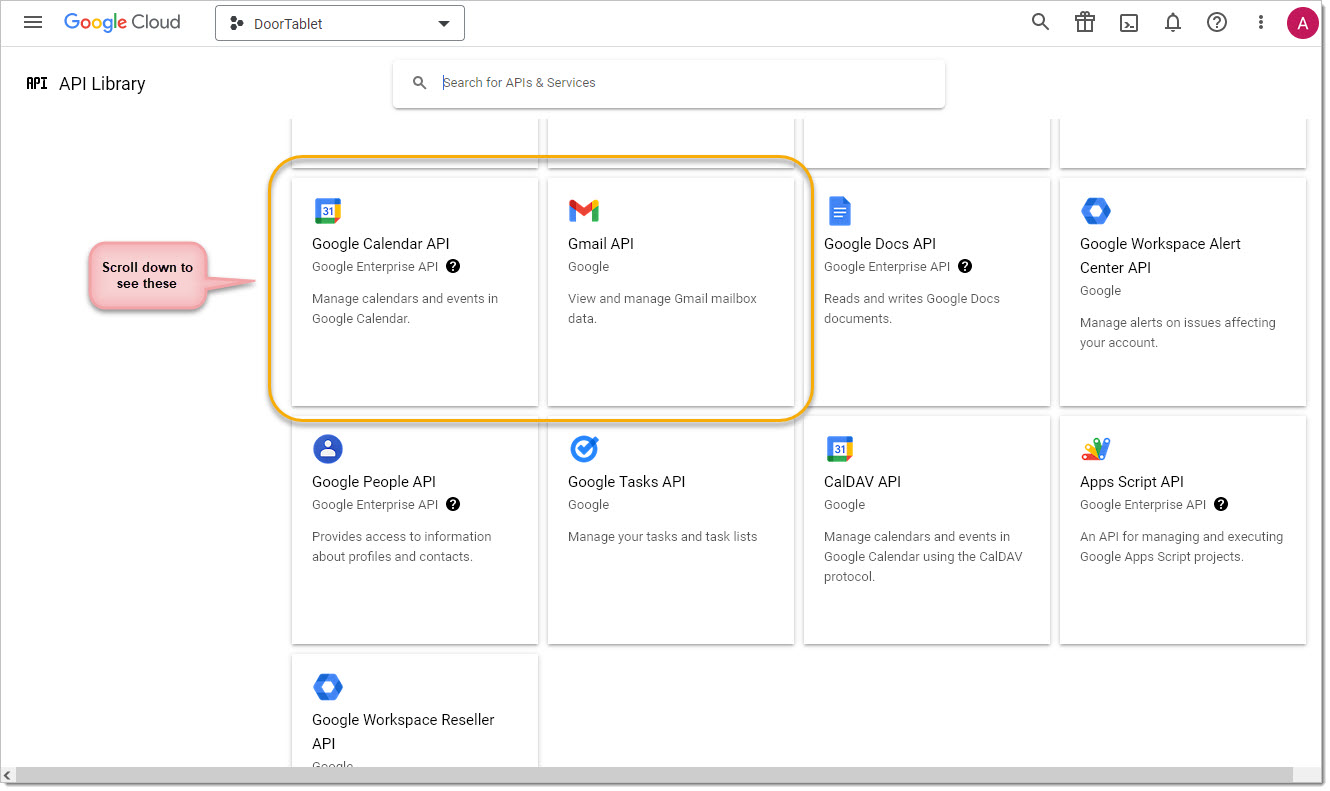Open the Google Tasks API card
The width and height of the screenshot is (1330, 791).
[x=670, y=529]
